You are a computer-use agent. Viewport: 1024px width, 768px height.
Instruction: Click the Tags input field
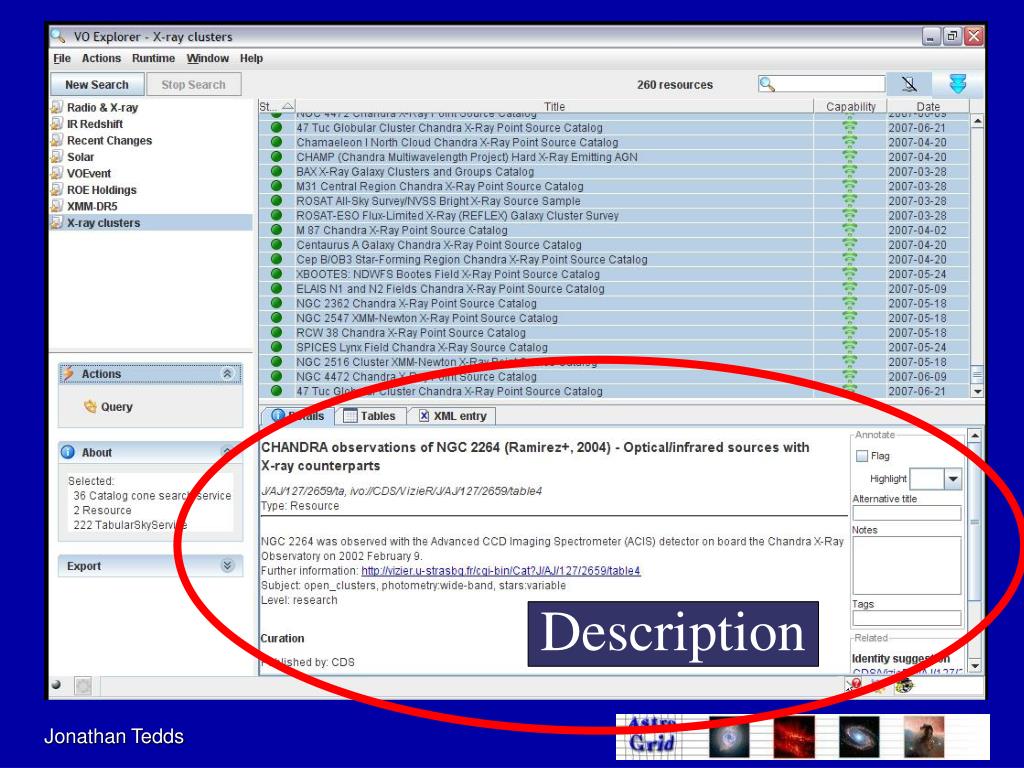906,618
